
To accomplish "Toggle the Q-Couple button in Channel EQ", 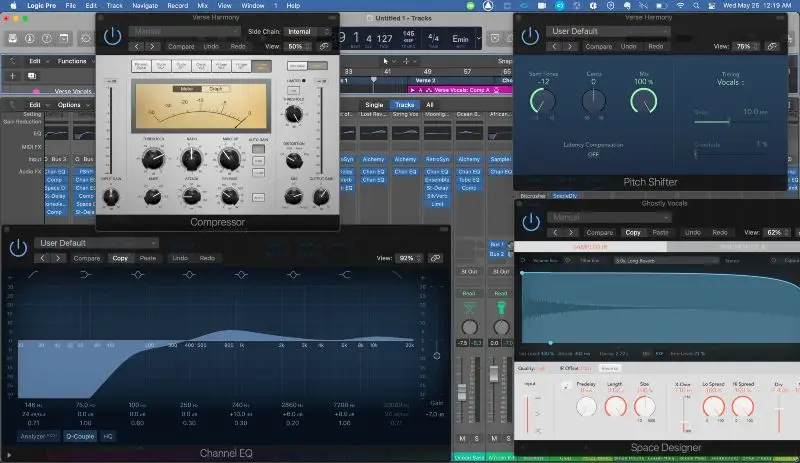I will coord(79,436).
